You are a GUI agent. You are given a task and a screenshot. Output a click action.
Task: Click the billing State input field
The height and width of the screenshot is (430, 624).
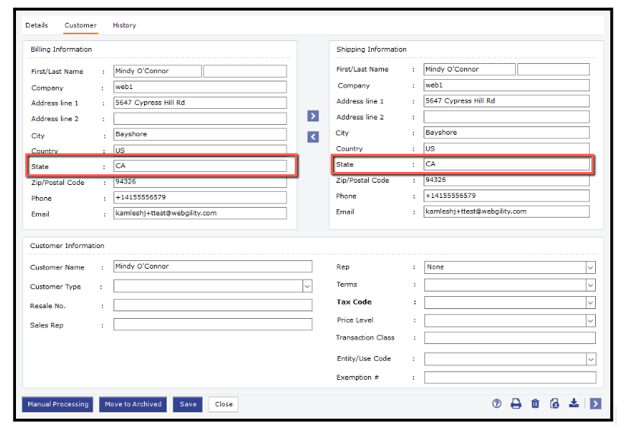(200, 166)
